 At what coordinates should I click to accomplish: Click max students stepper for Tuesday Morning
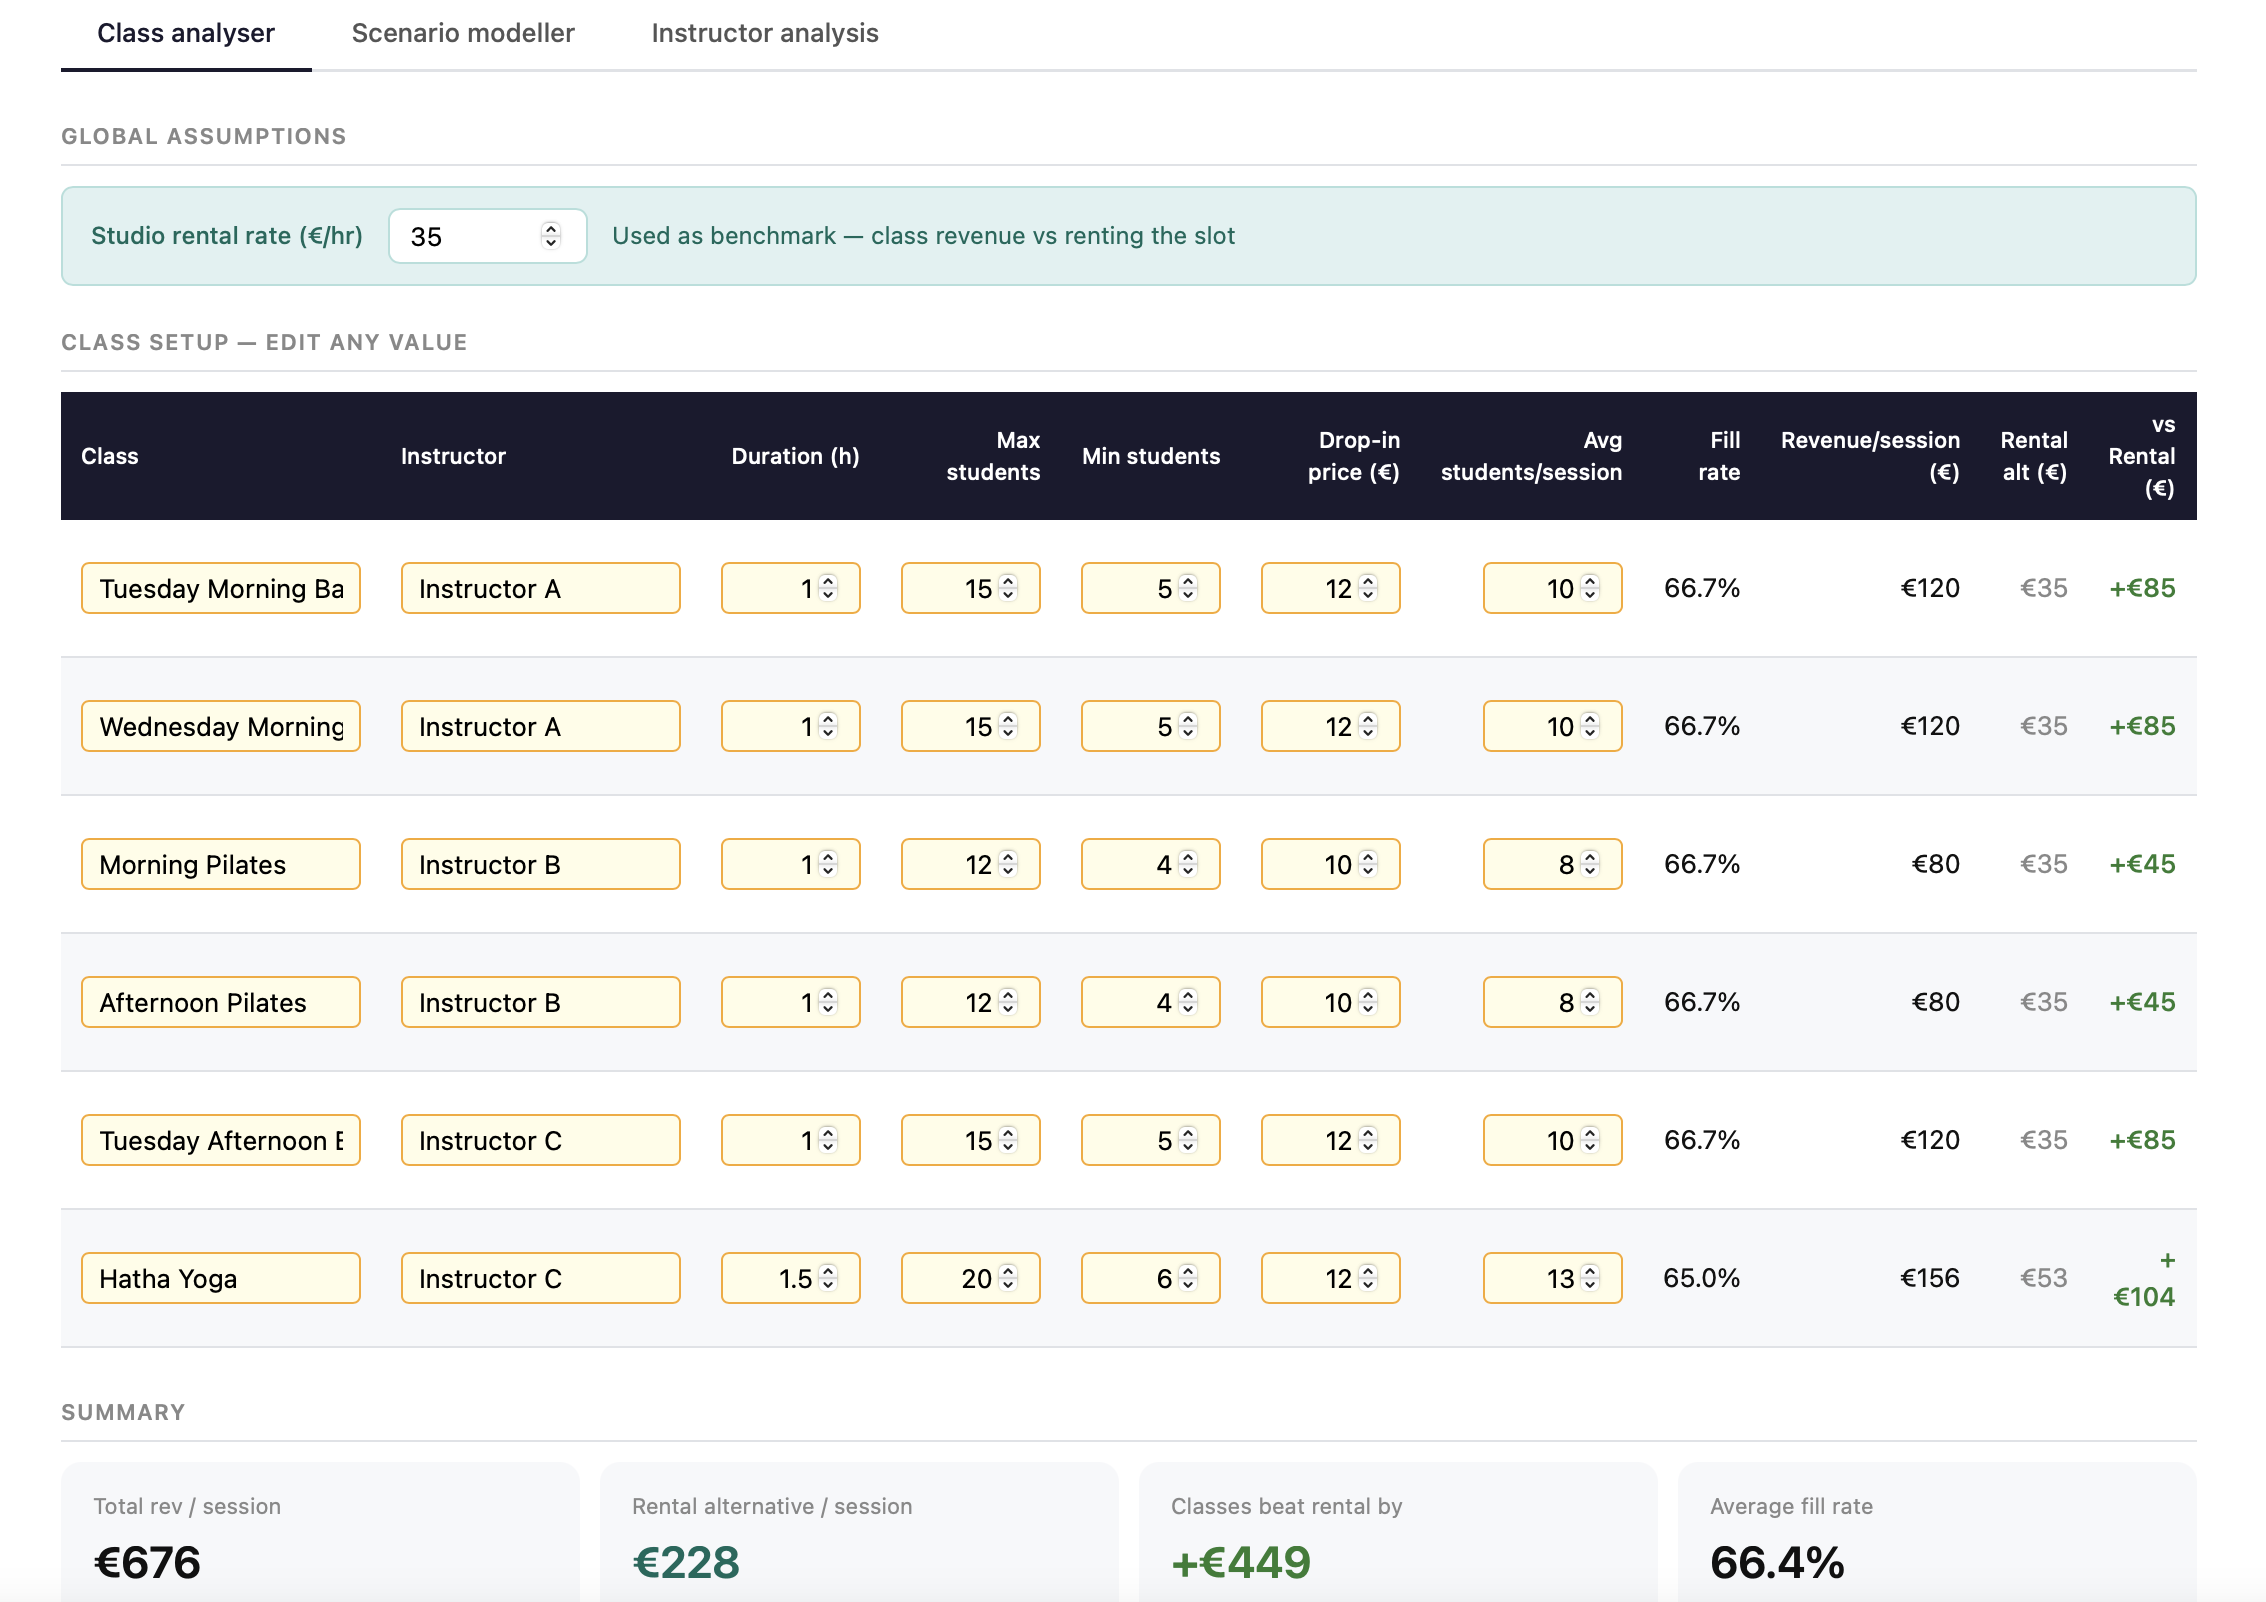coord(1008,588)
